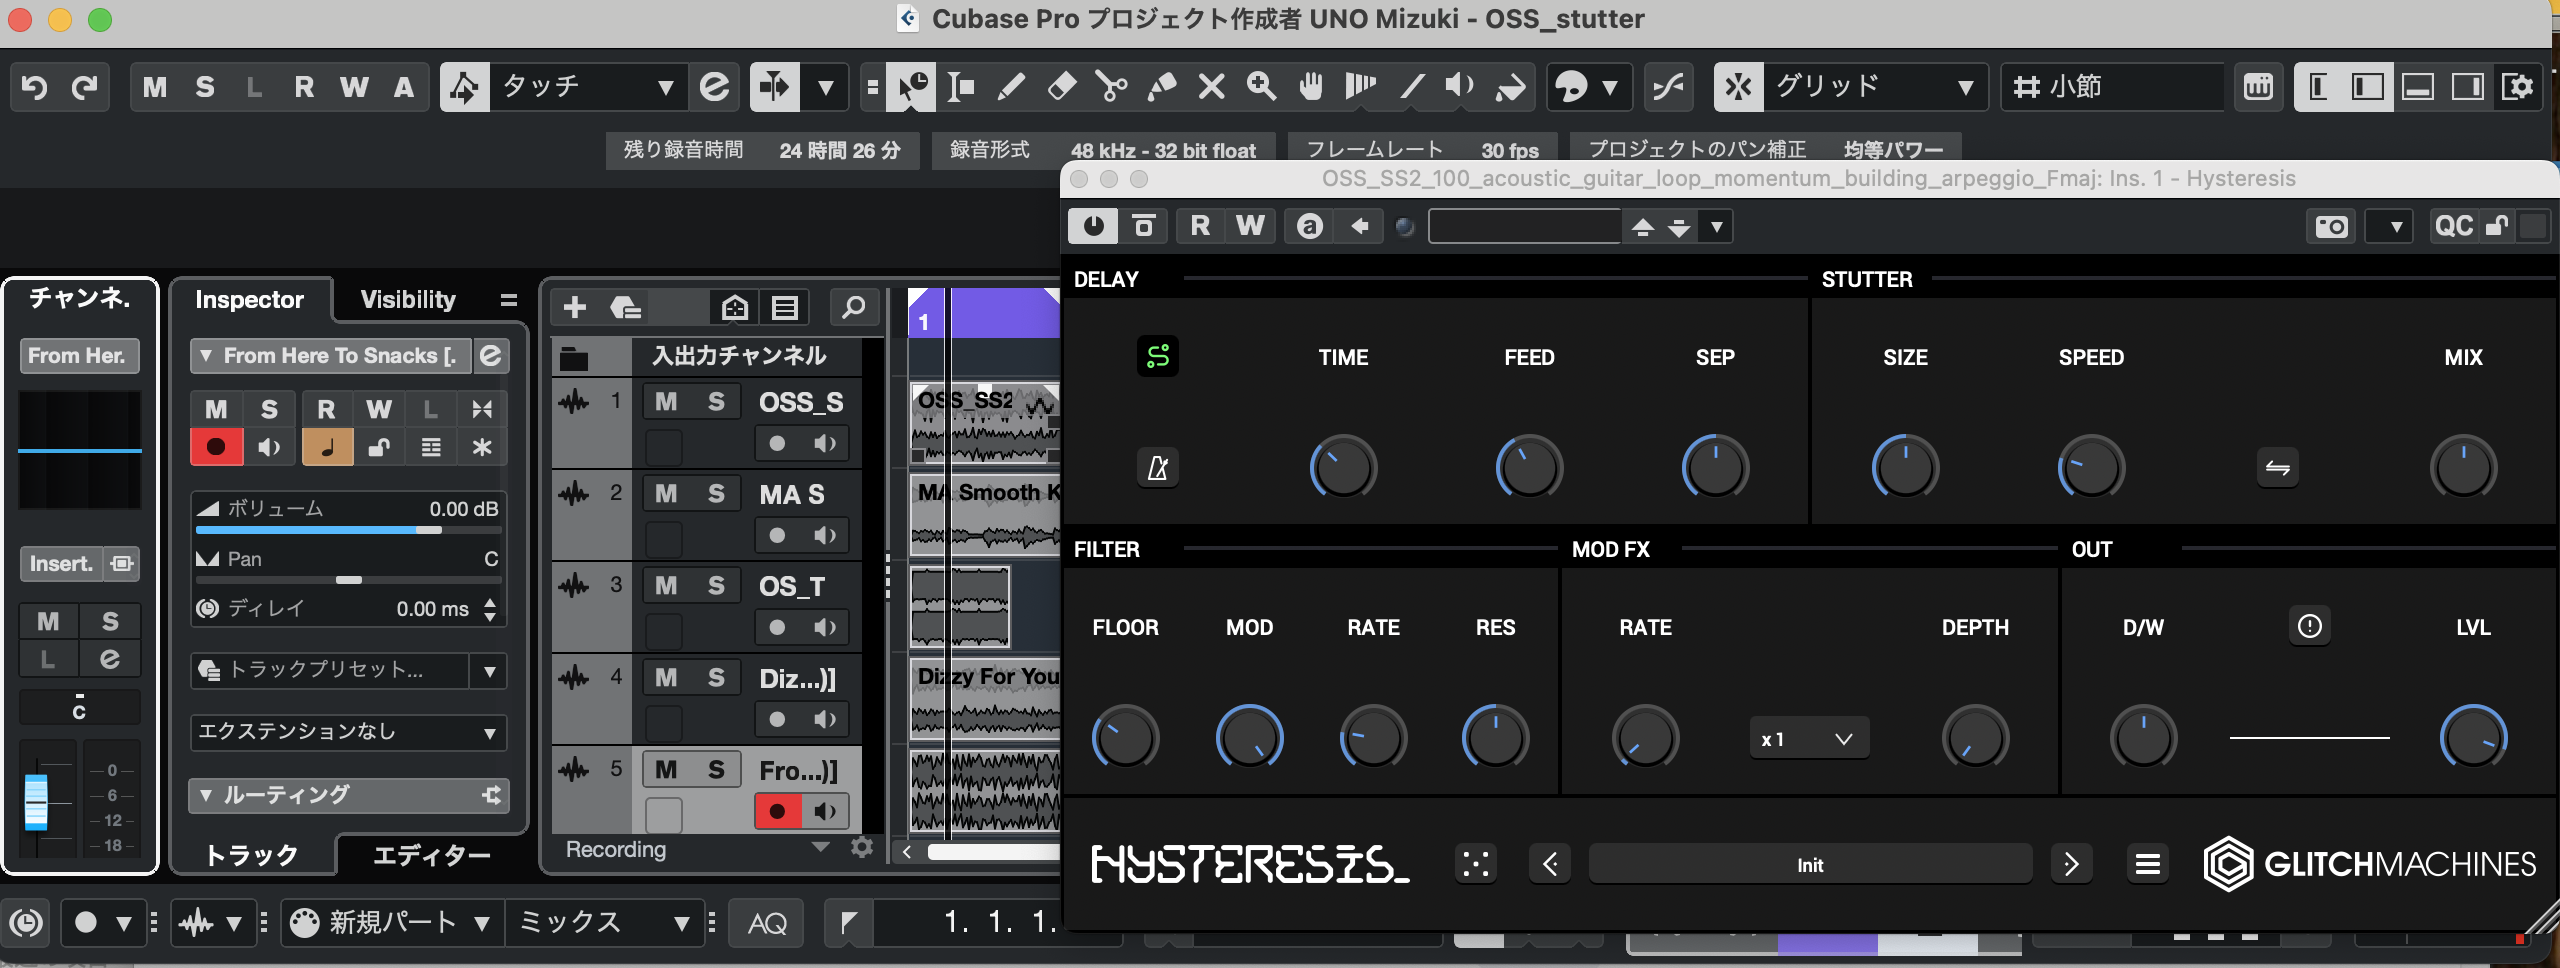Select the Erase tool

click(1061, 87)
